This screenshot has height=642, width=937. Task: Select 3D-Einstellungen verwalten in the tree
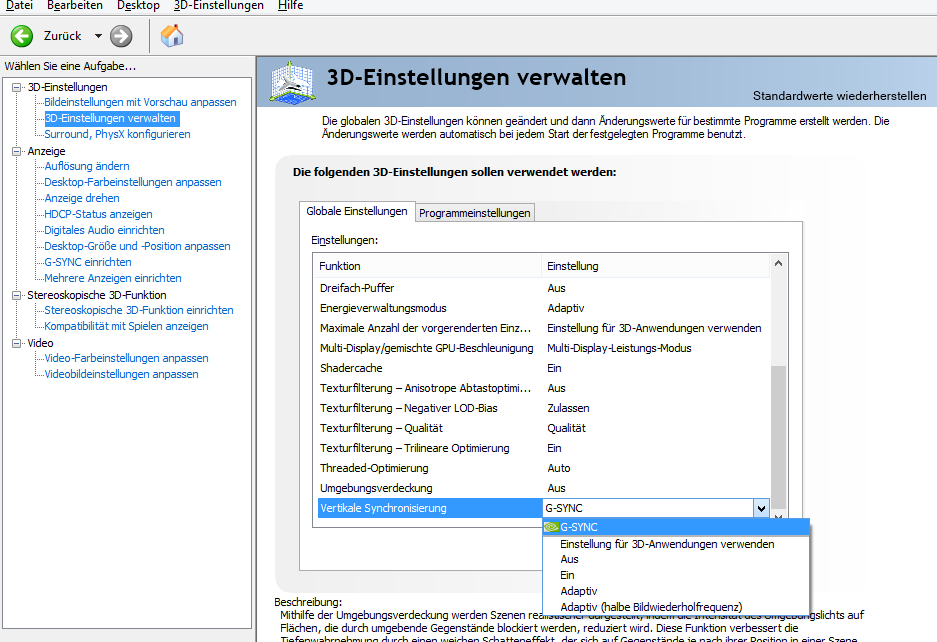pos(111,118)
